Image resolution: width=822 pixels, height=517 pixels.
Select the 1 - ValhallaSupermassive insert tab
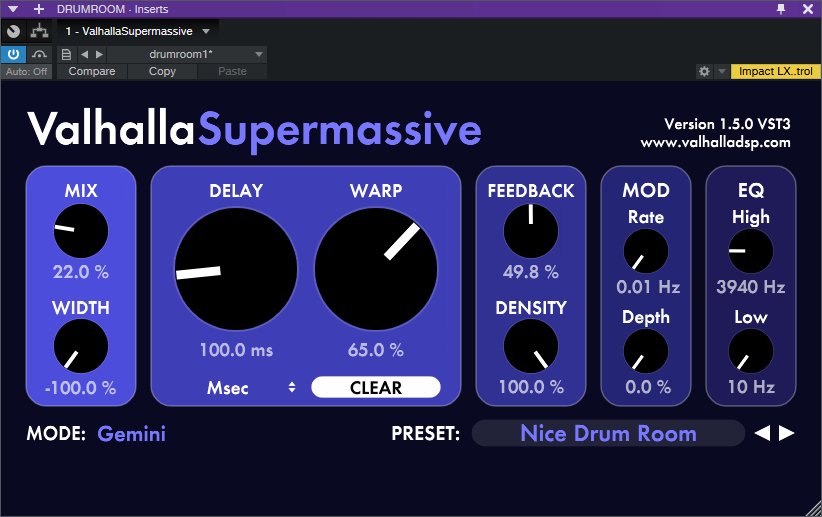[129, 31]
